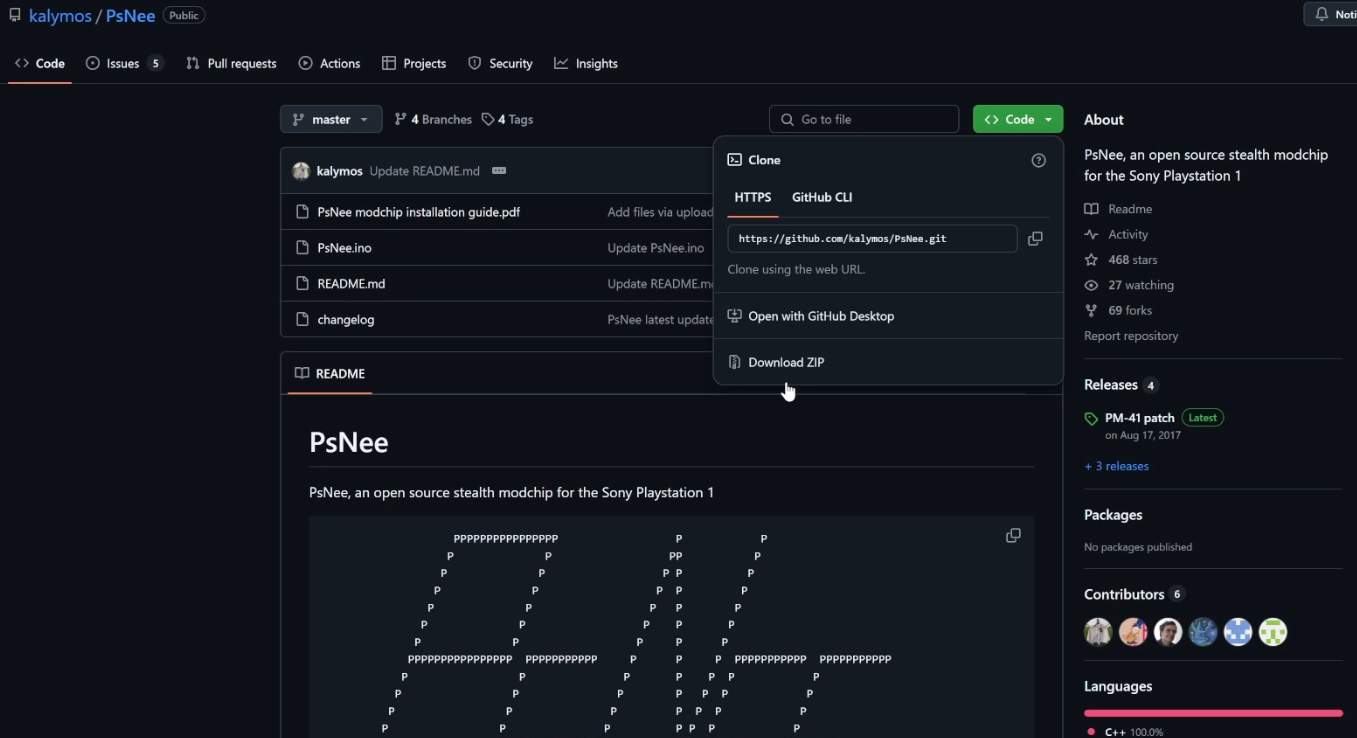Screen dimensions: 1357x738
Task: Toggle the green Code dropdown button
Action: [1018, 119]
